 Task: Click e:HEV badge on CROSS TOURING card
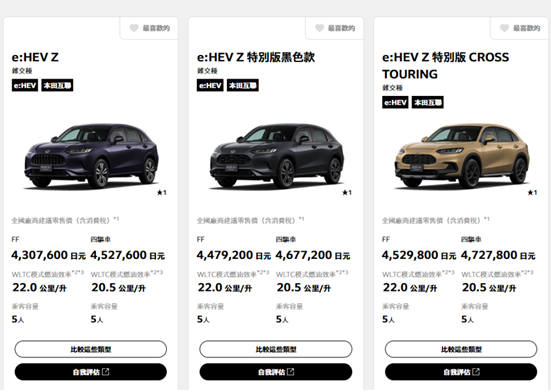tap(395, 103)
